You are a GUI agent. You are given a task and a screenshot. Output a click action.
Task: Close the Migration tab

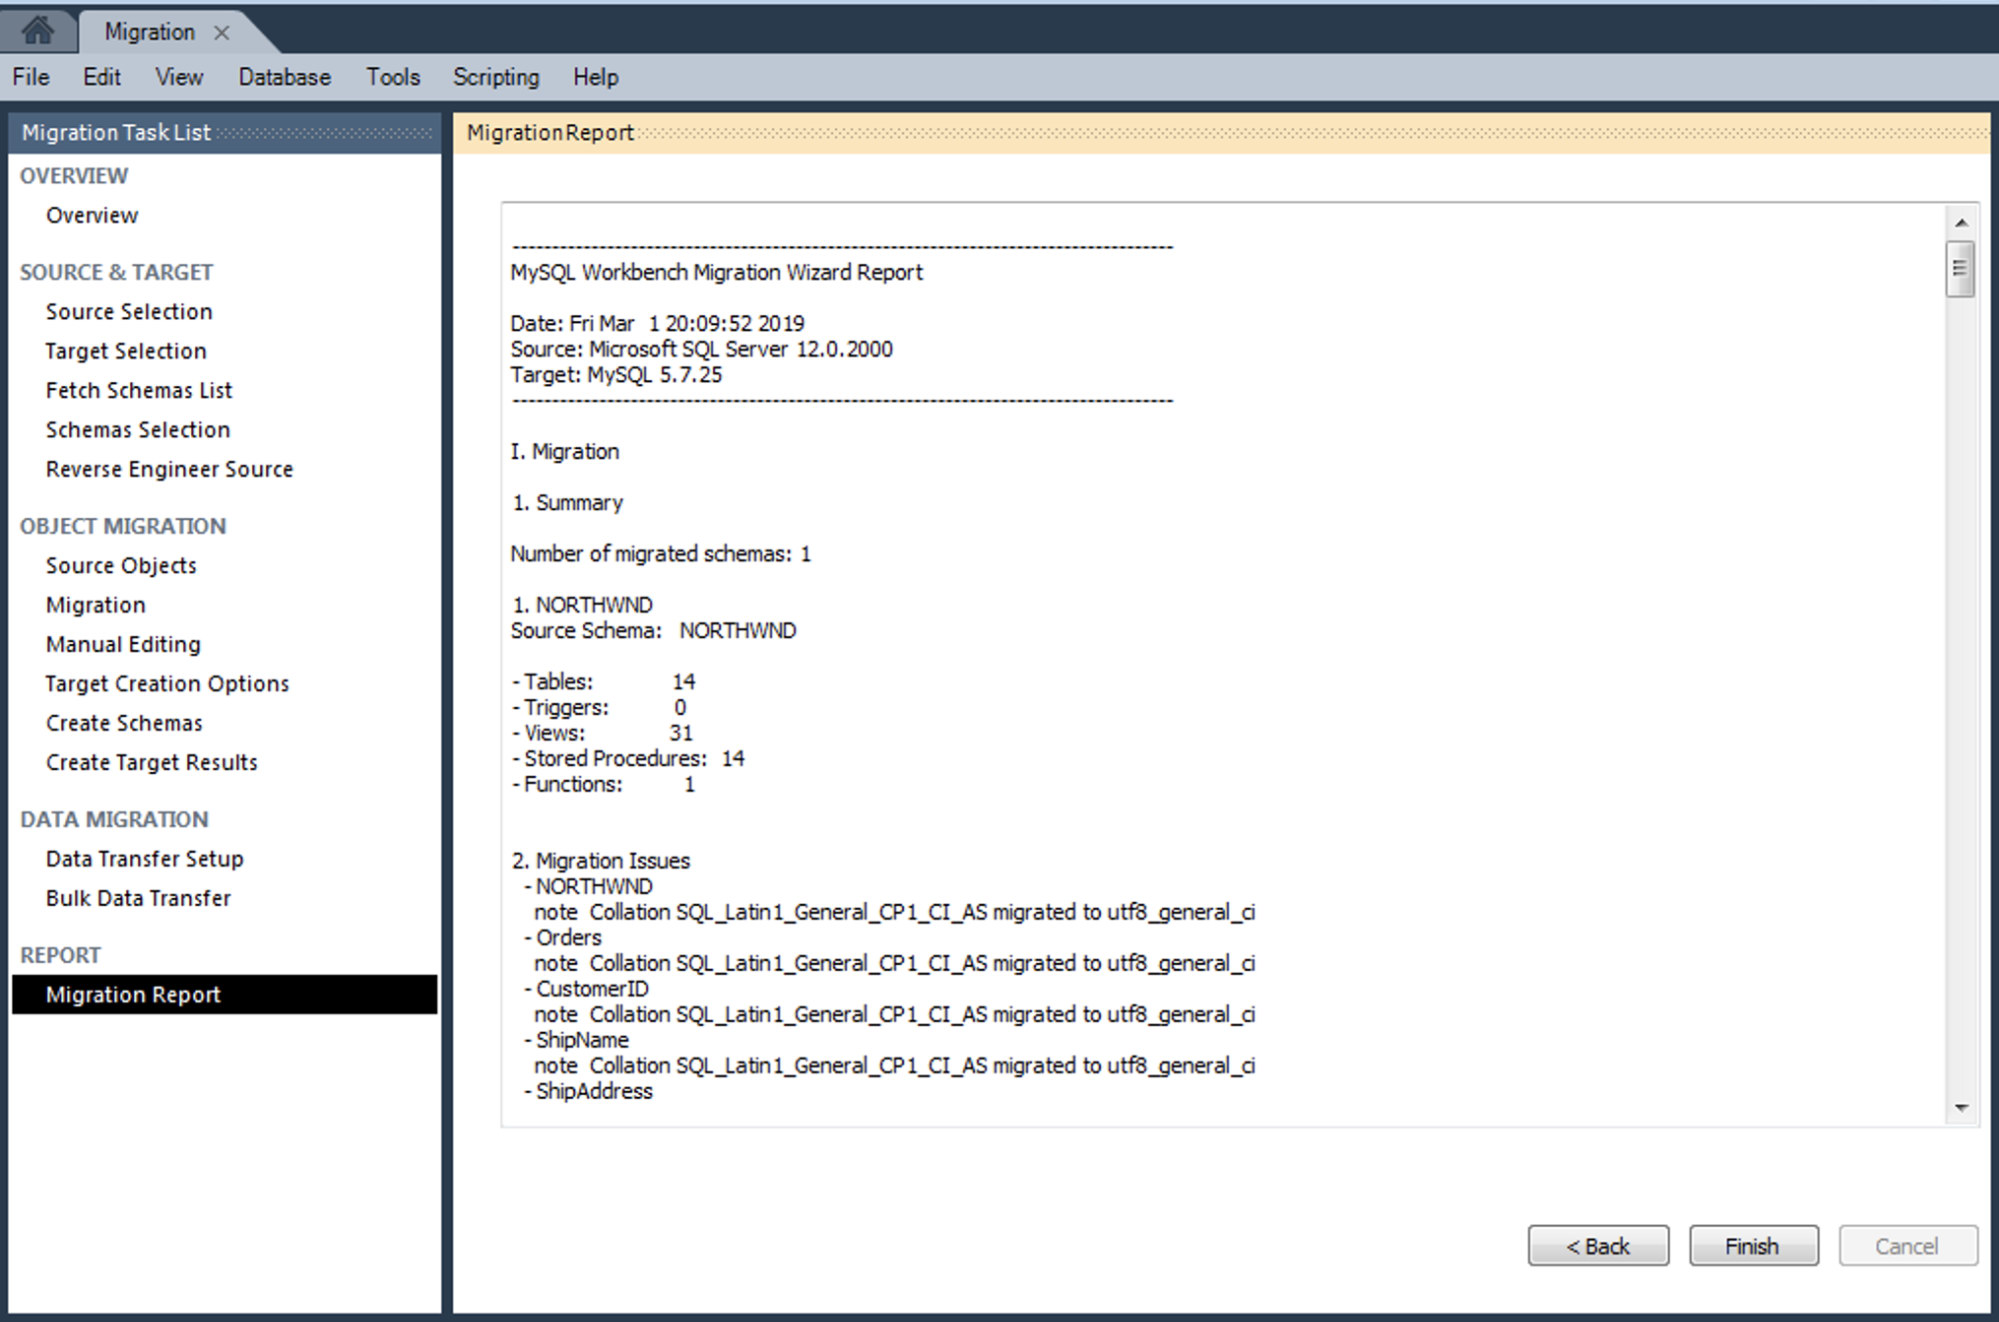[222, 33]
